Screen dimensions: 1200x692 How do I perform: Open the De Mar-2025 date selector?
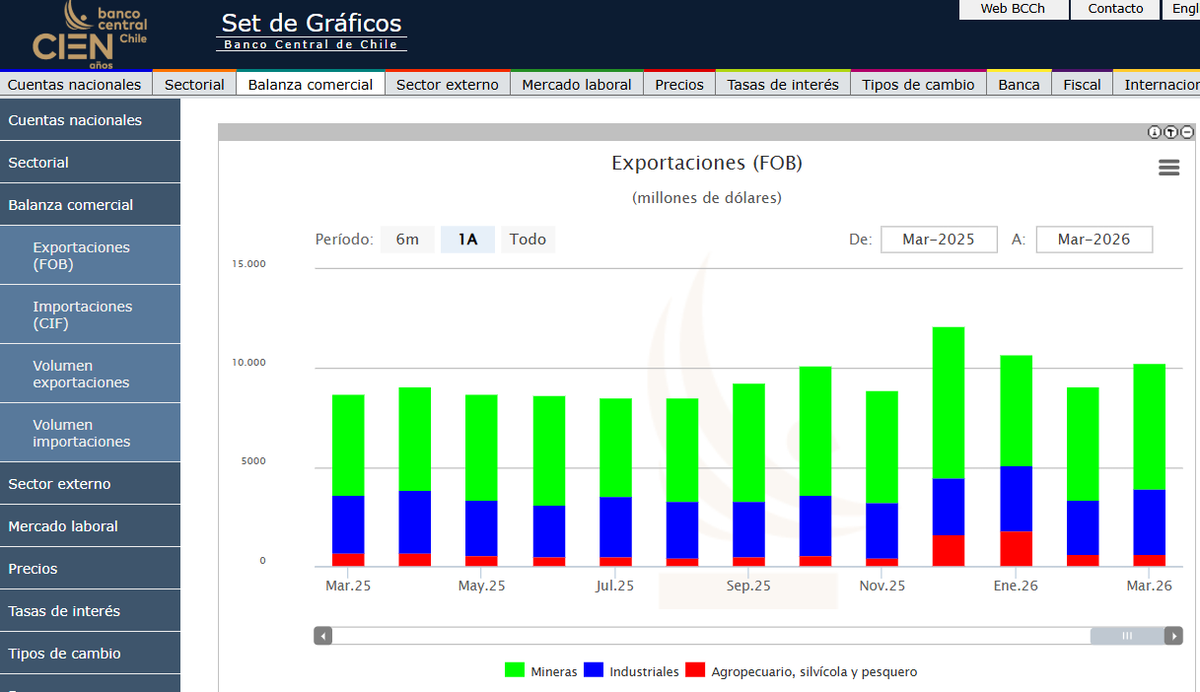coord(938,239)
